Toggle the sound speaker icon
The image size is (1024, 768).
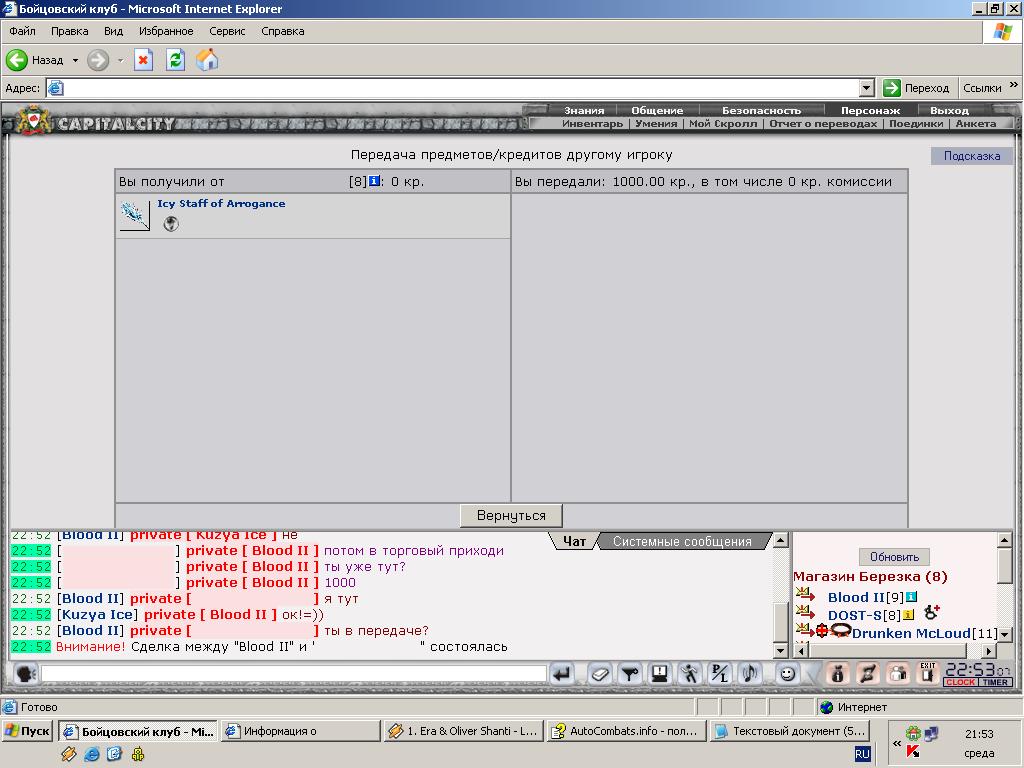[x=750, y=673]
